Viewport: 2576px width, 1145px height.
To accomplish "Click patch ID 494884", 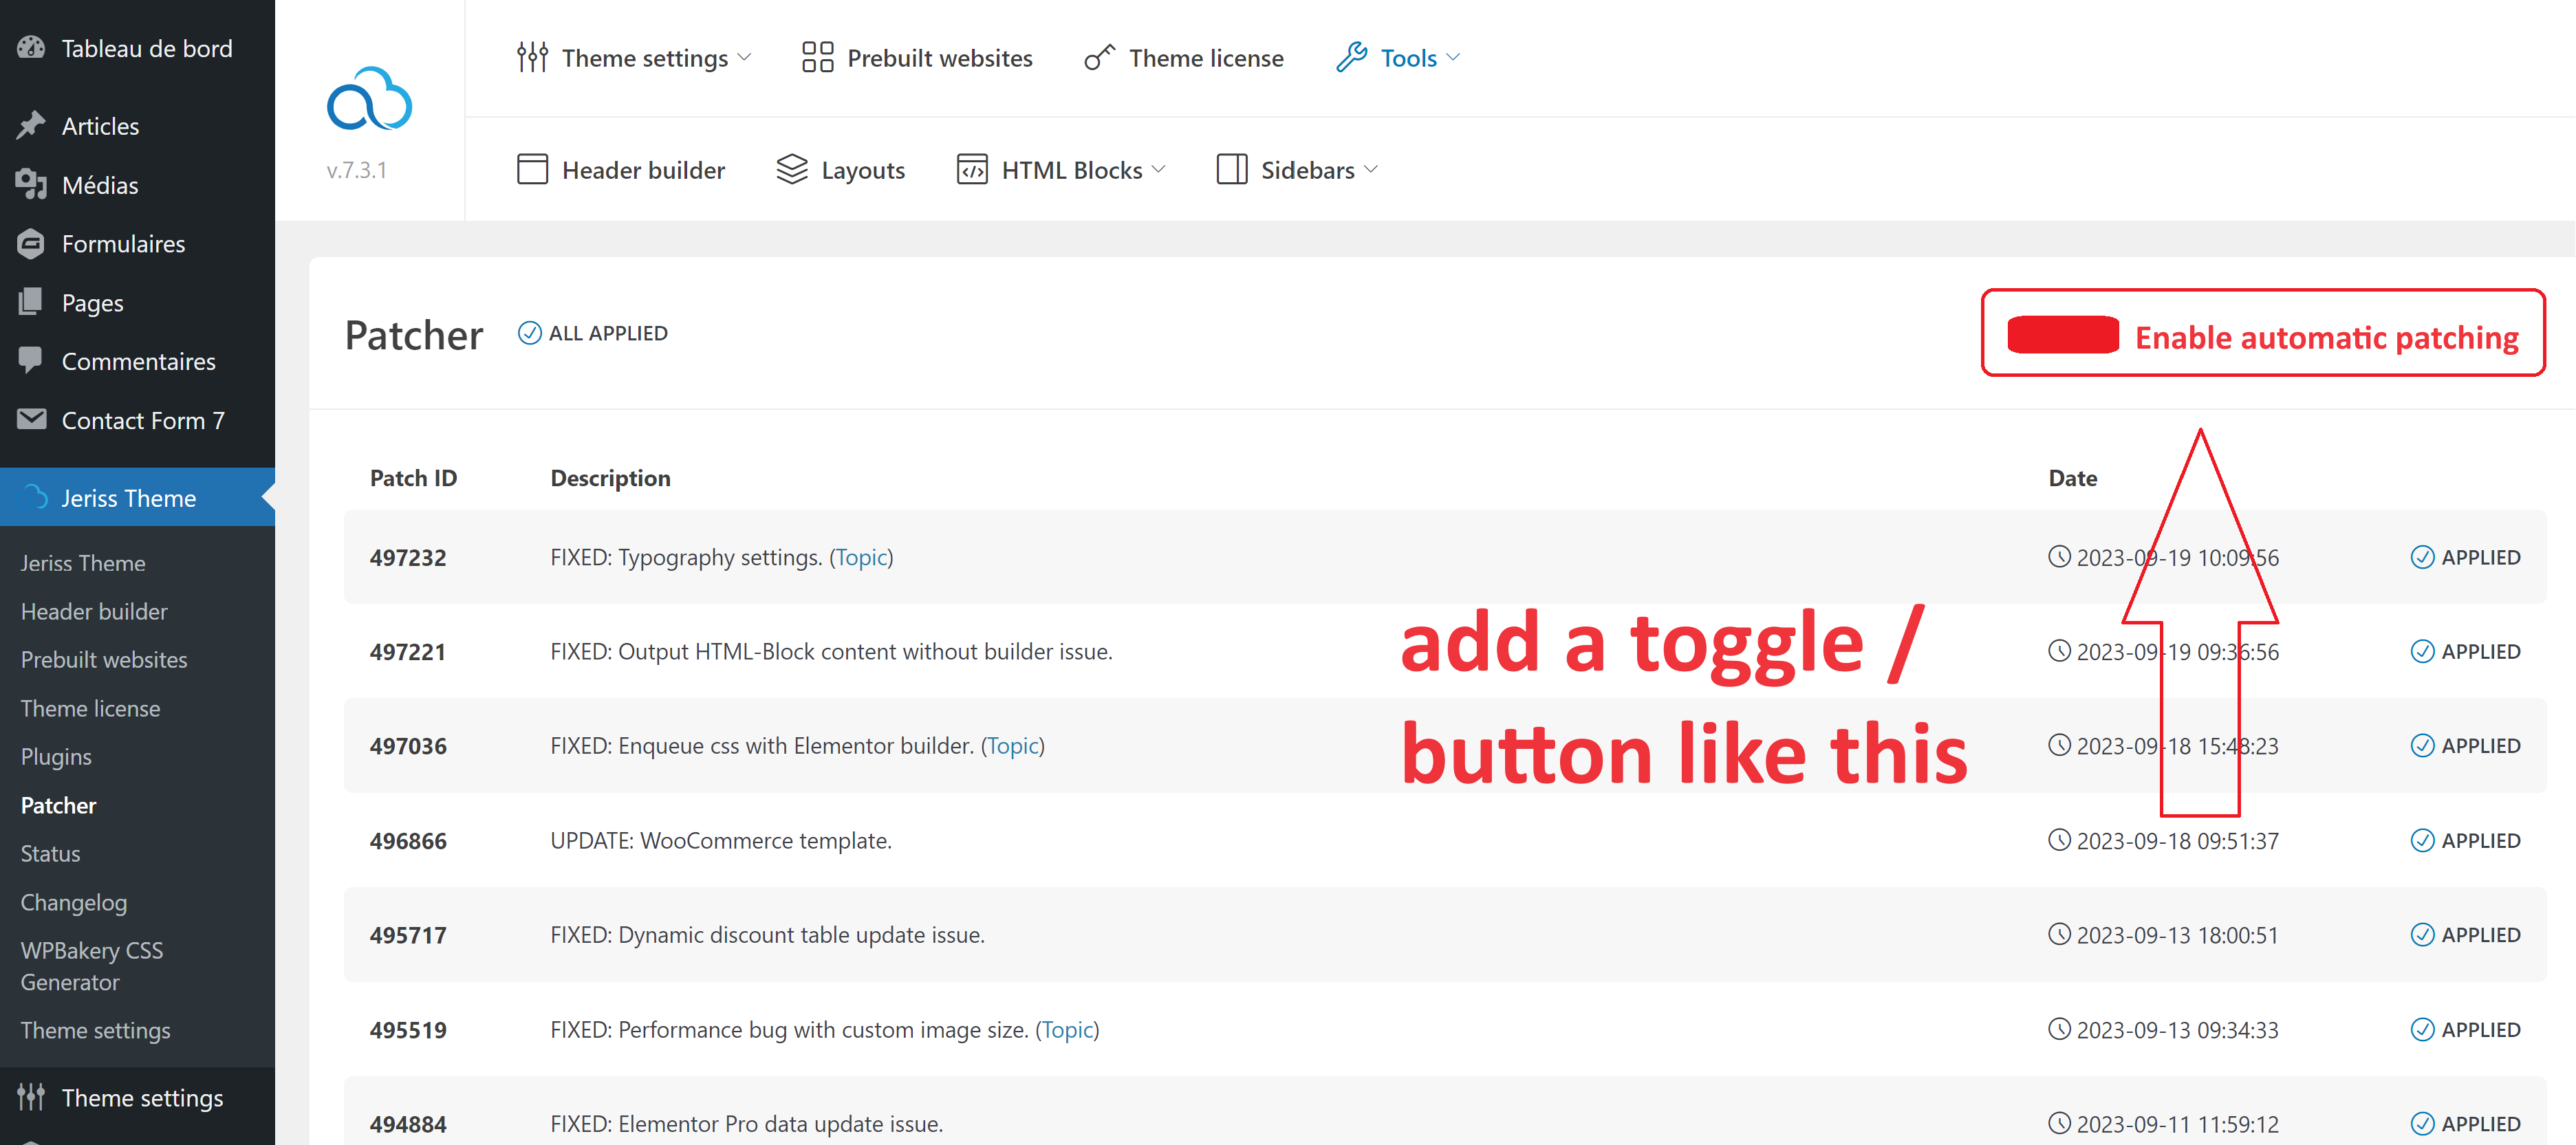I will pos(408,1124).
